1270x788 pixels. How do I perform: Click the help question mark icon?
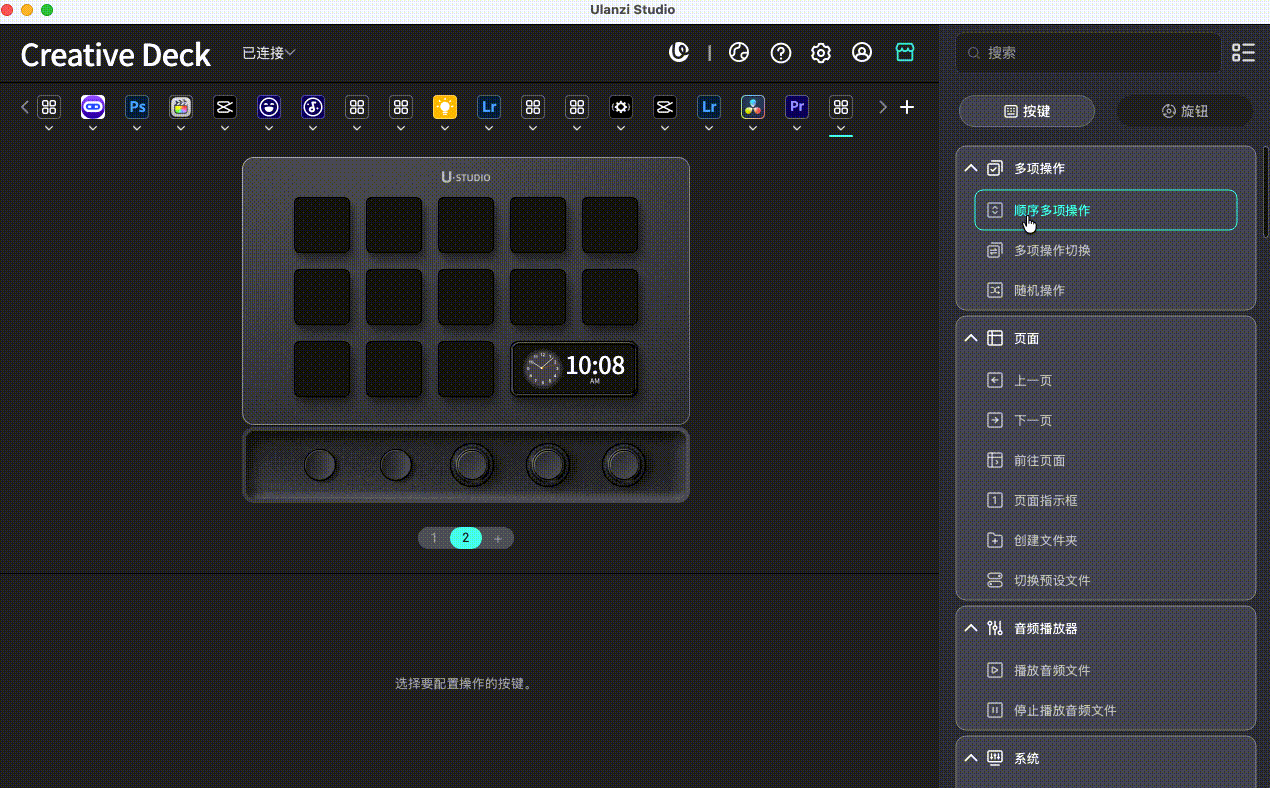tap(781, 53)
